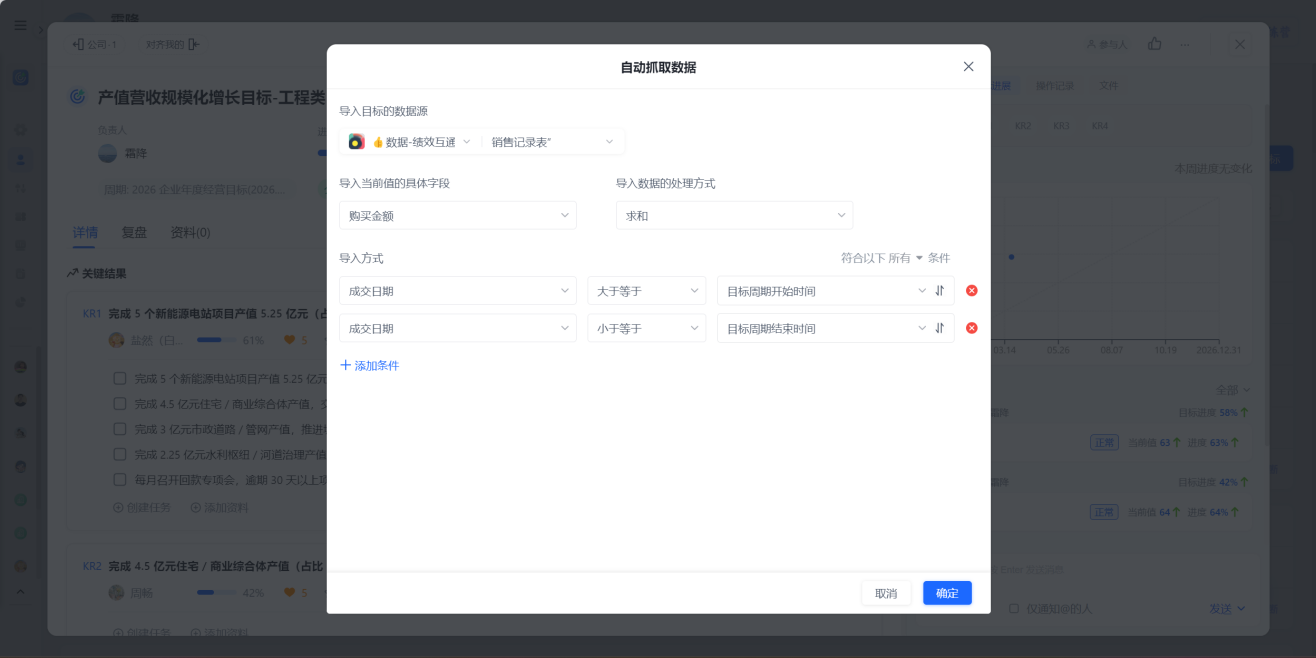Open the 所有 conditions match selector
The width and height of the screenshot is (1316, 658).
click(x=905, y=258)
